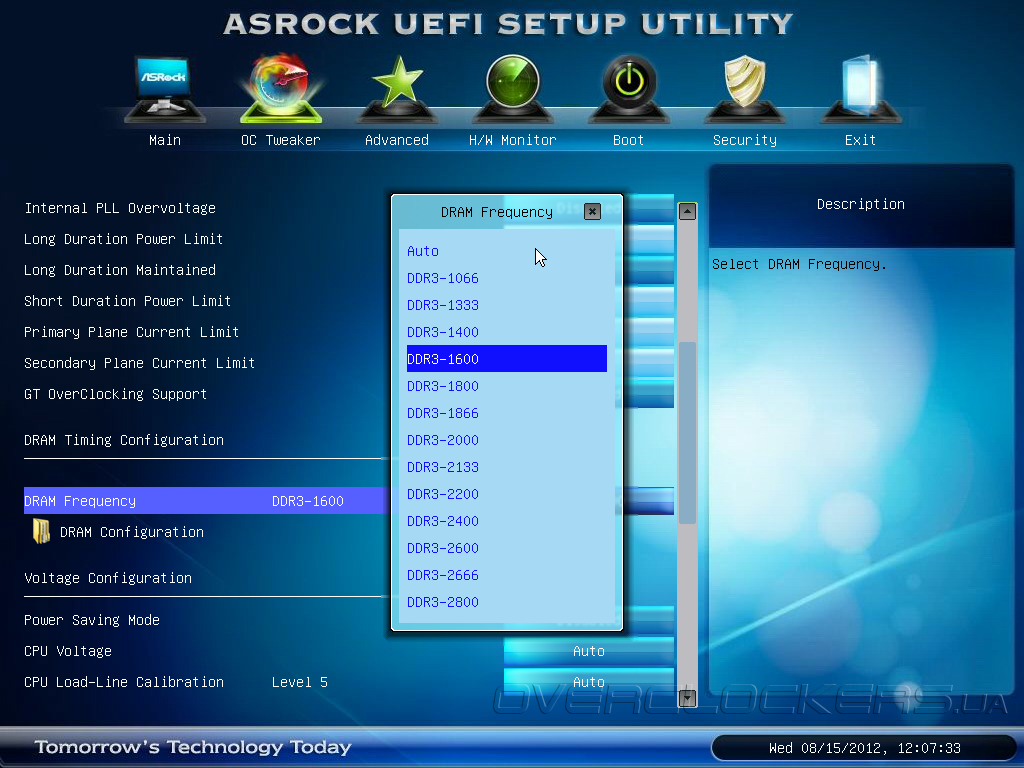Switch to the Main tab label
This screenshot has height=768, width=1024.
point(165,140)
